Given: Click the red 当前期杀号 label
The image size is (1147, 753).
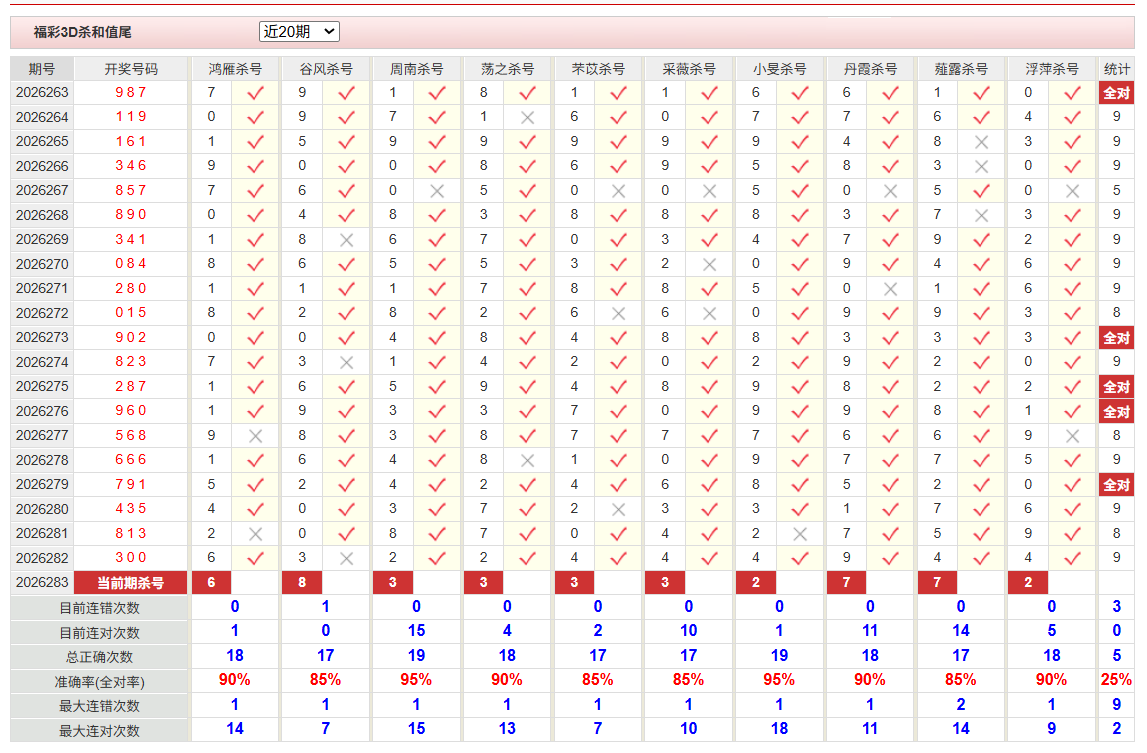Looking at the screenshot, I should tap(131, 583).
